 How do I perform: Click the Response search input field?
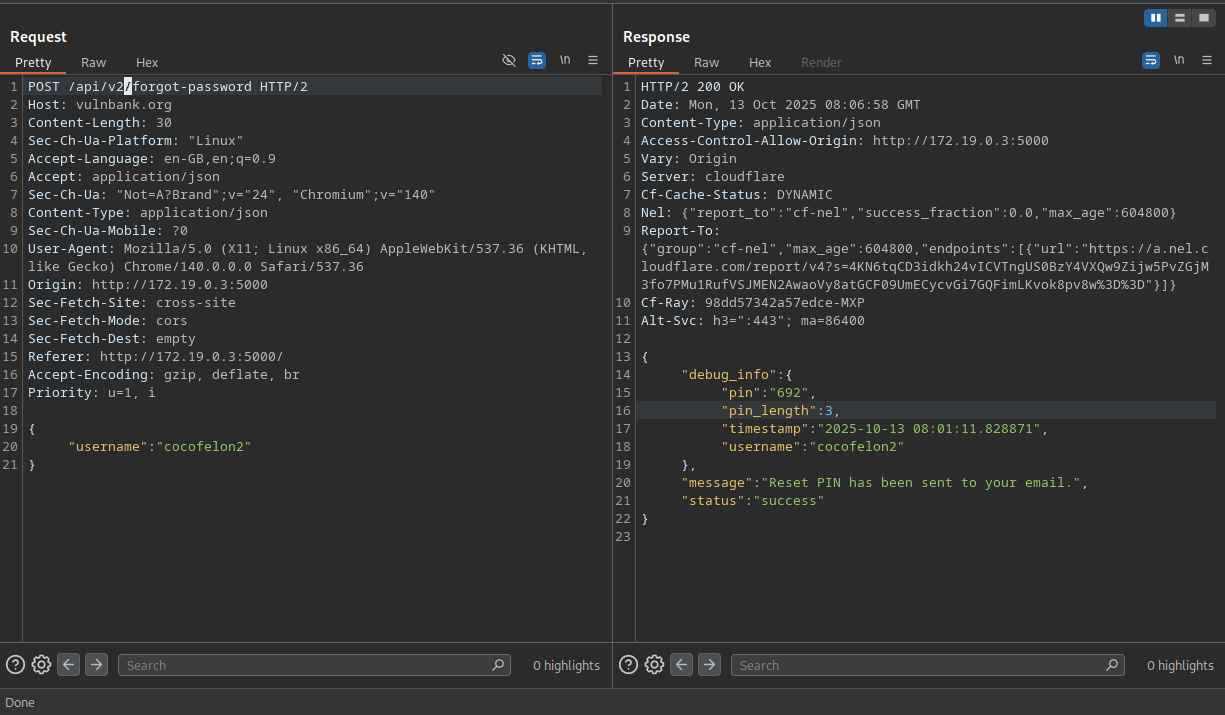point(918,665)
